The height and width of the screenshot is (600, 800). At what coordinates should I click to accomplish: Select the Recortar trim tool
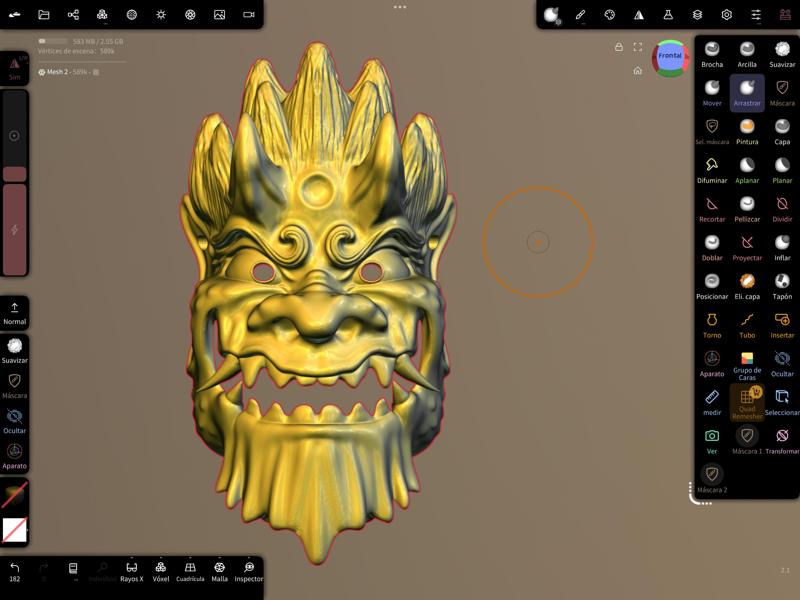click(x=712, y=210)
